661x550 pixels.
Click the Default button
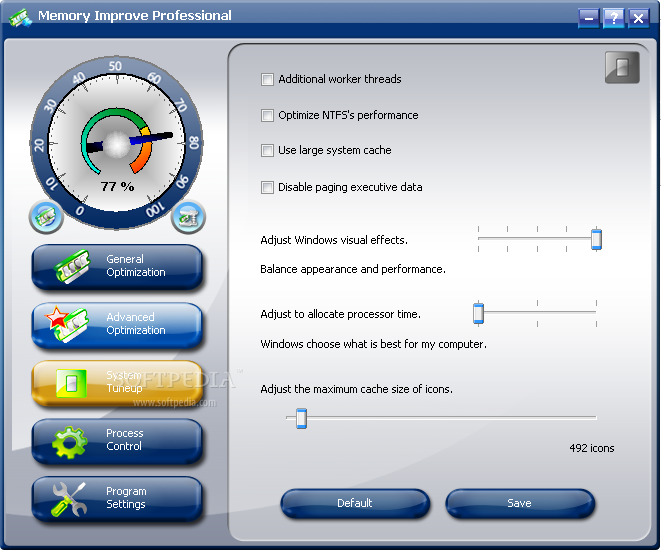(x=355, y=503)
